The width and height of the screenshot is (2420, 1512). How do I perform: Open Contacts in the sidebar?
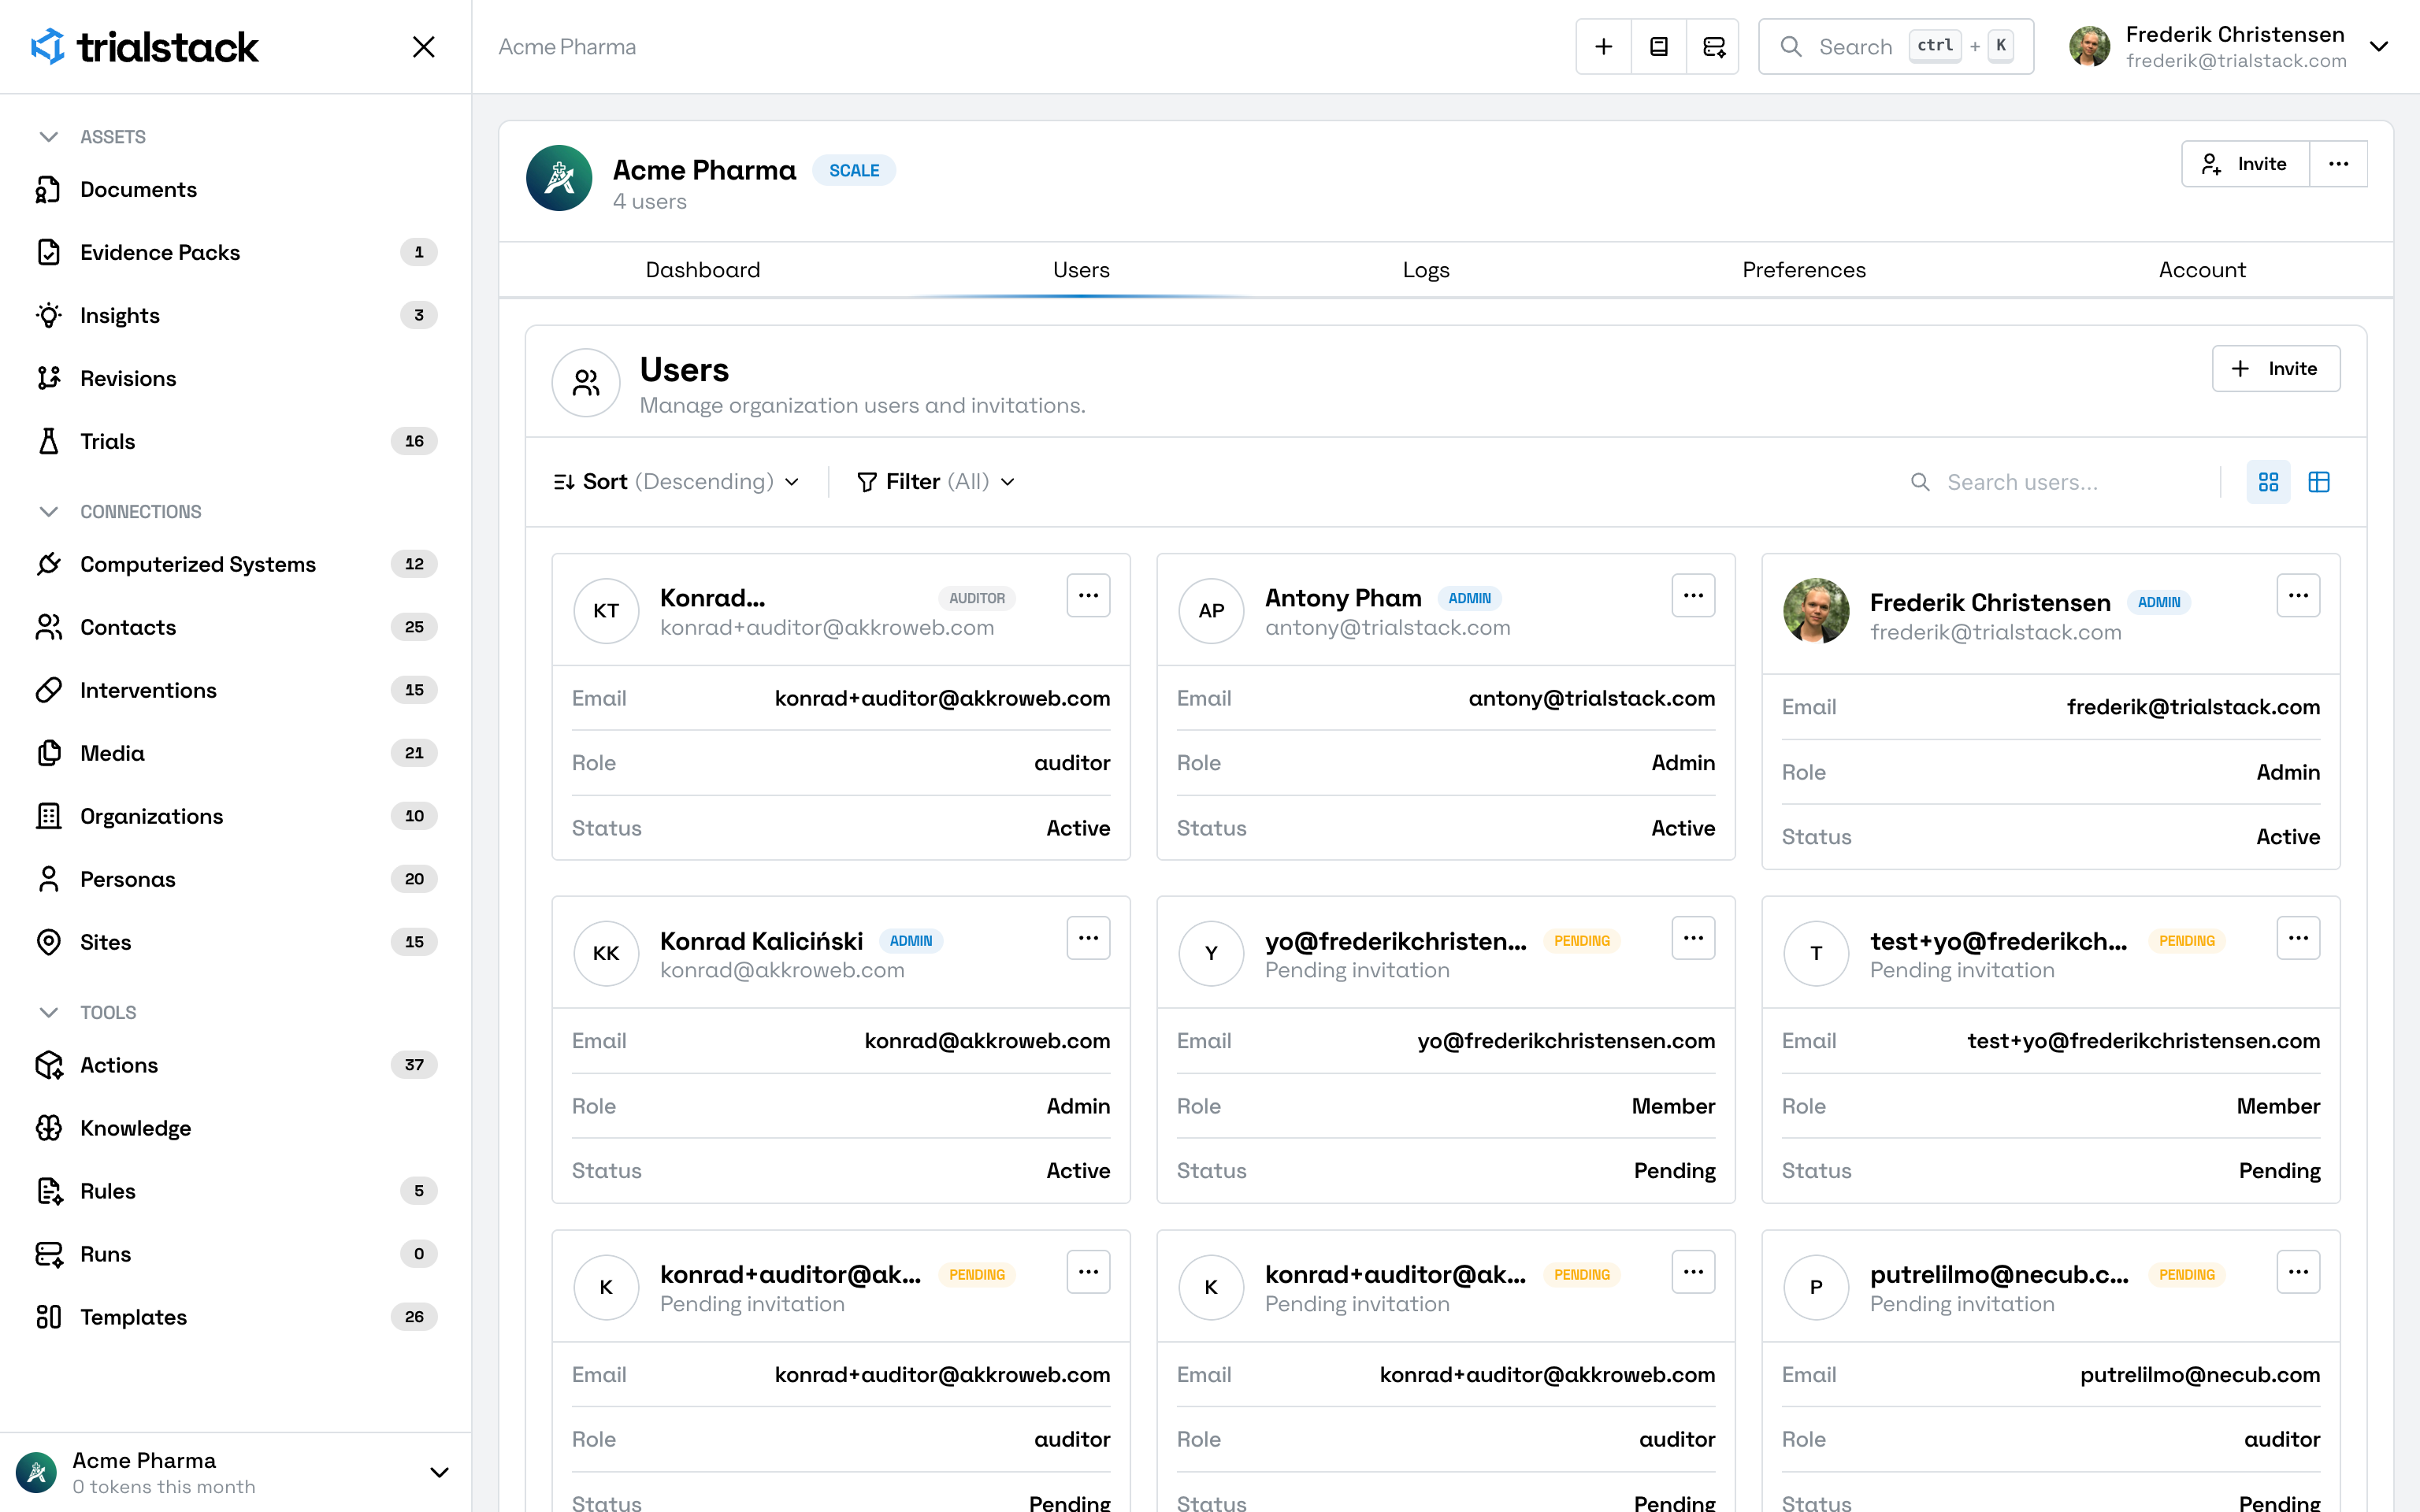click(236, 627)
